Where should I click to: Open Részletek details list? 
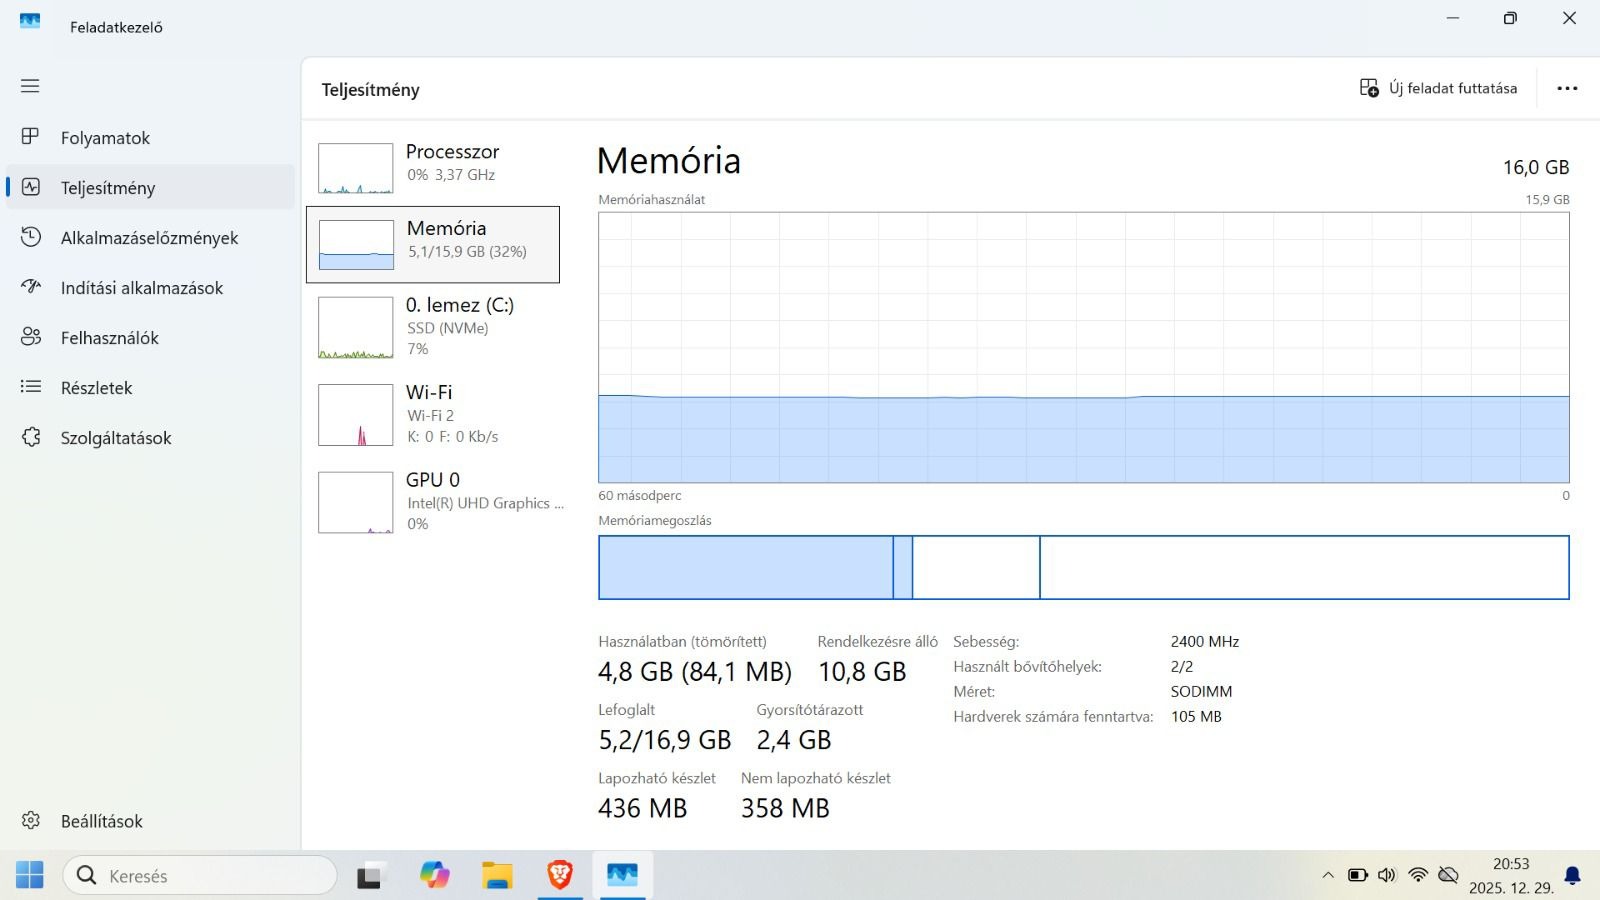coord(96,388)
